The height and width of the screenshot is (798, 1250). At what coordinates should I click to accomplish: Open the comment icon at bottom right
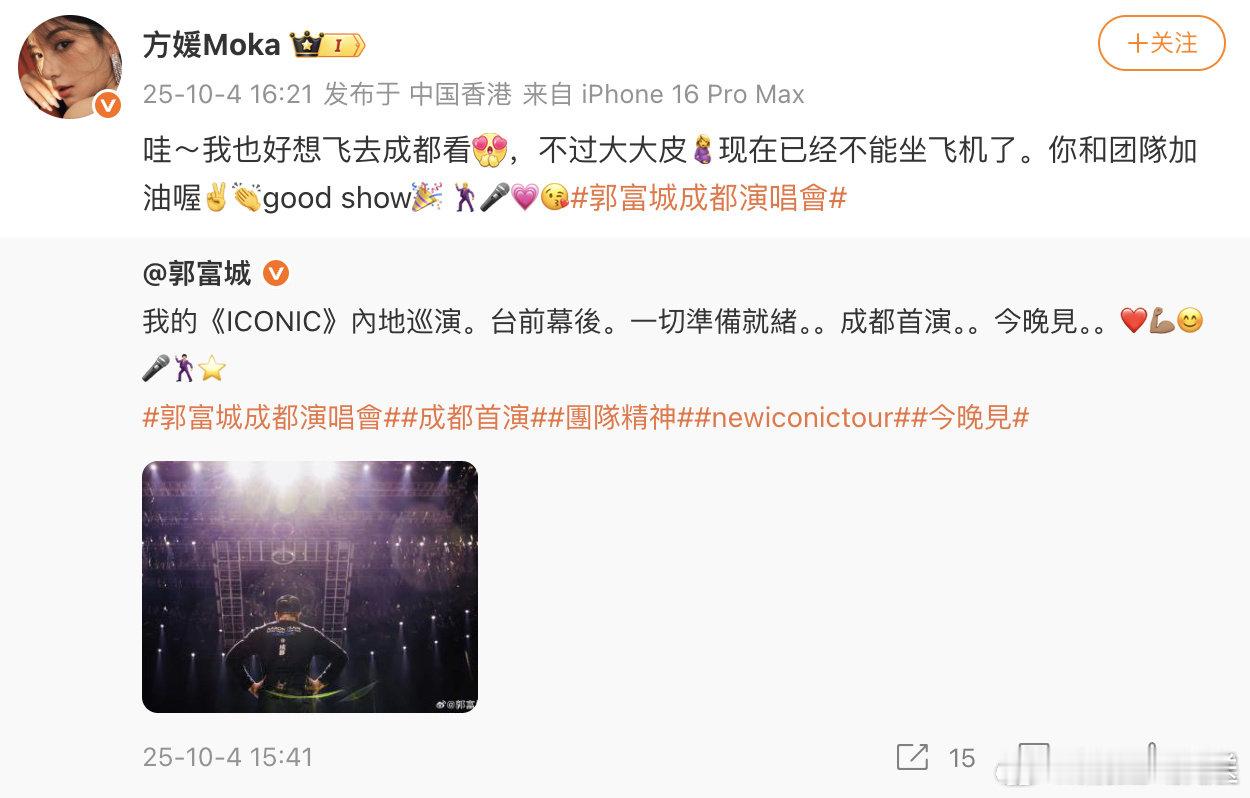1034,757
